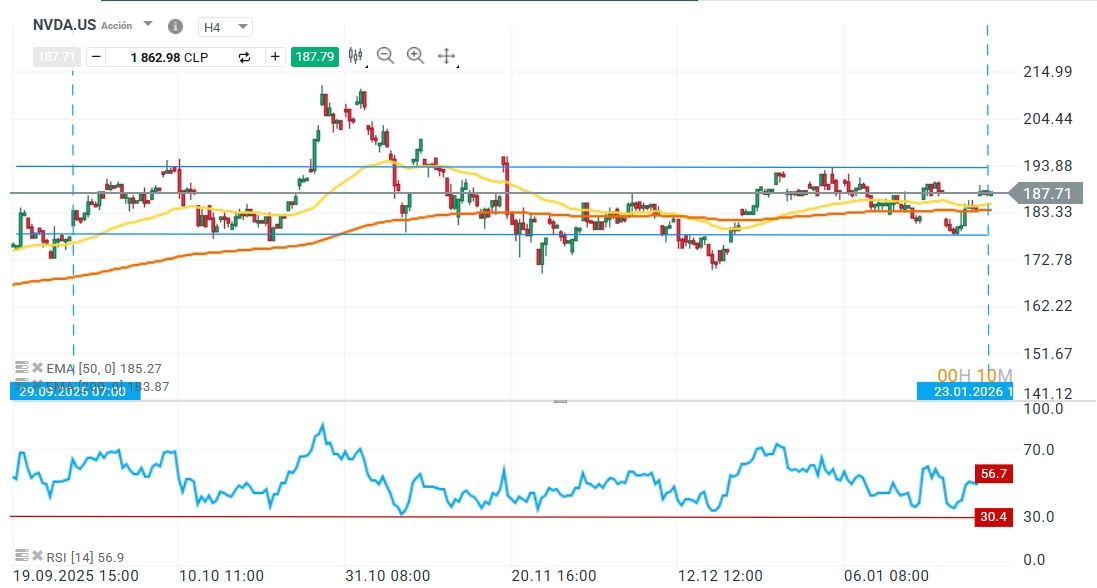The image size is (1097, 588).
Task: Click the RSI value tag 56.7
Action: coord(993,474)
